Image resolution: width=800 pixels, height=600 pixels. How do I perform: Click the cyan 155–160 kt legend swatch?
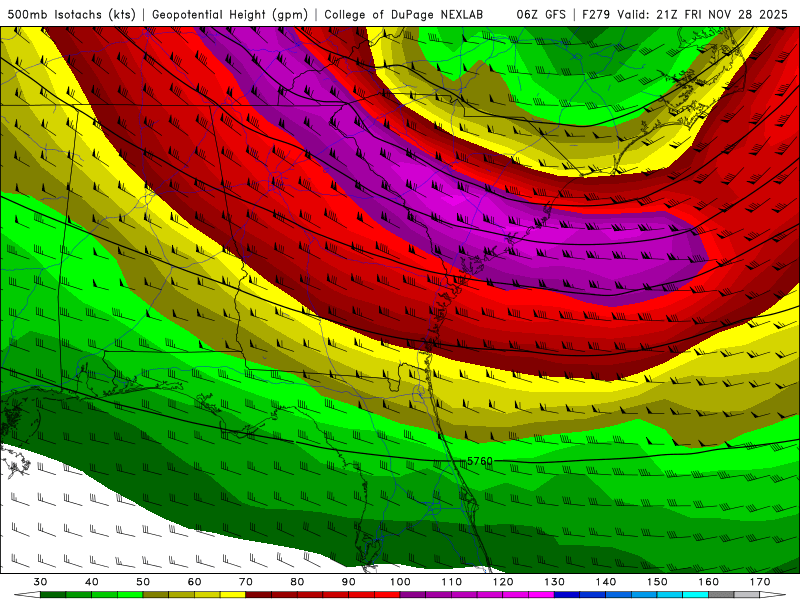[x=696, y=595]
